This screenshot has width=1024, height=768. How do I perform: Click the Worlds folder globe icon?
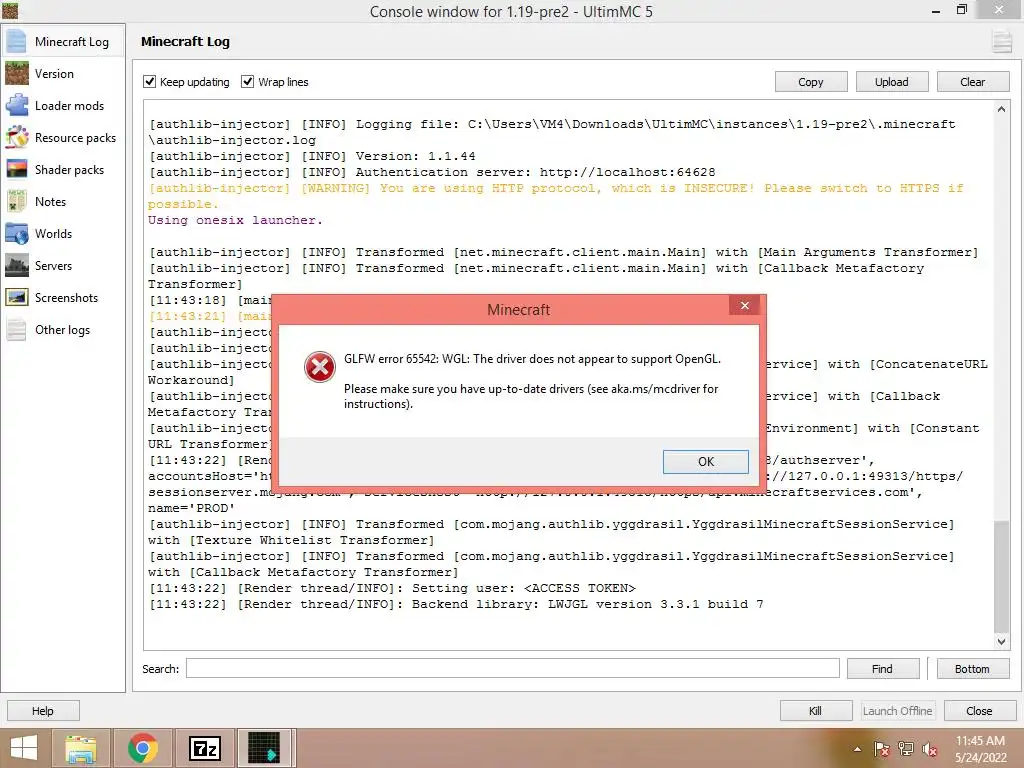[16, 233]
